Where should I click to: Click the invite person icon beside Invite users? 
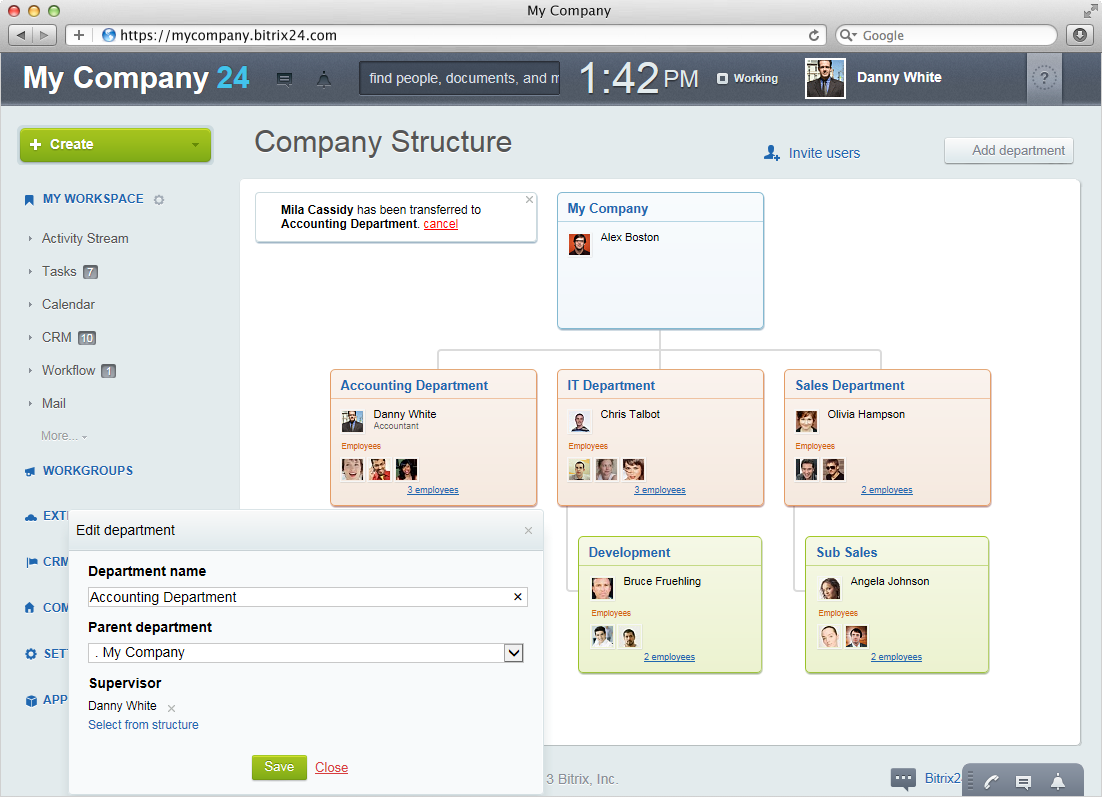tap(770, 152)
